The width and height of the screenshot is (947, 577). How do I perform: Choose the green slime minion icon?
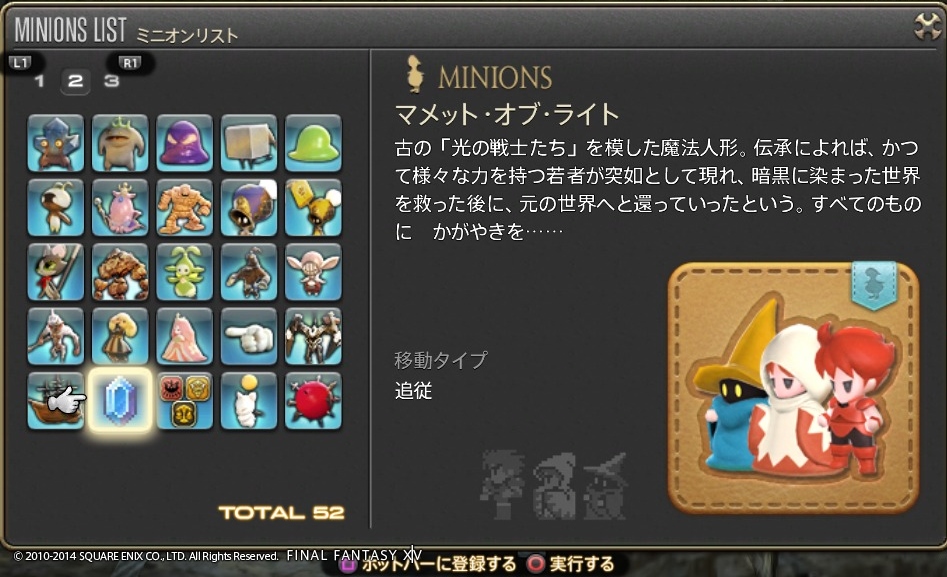tap(313, 143)
